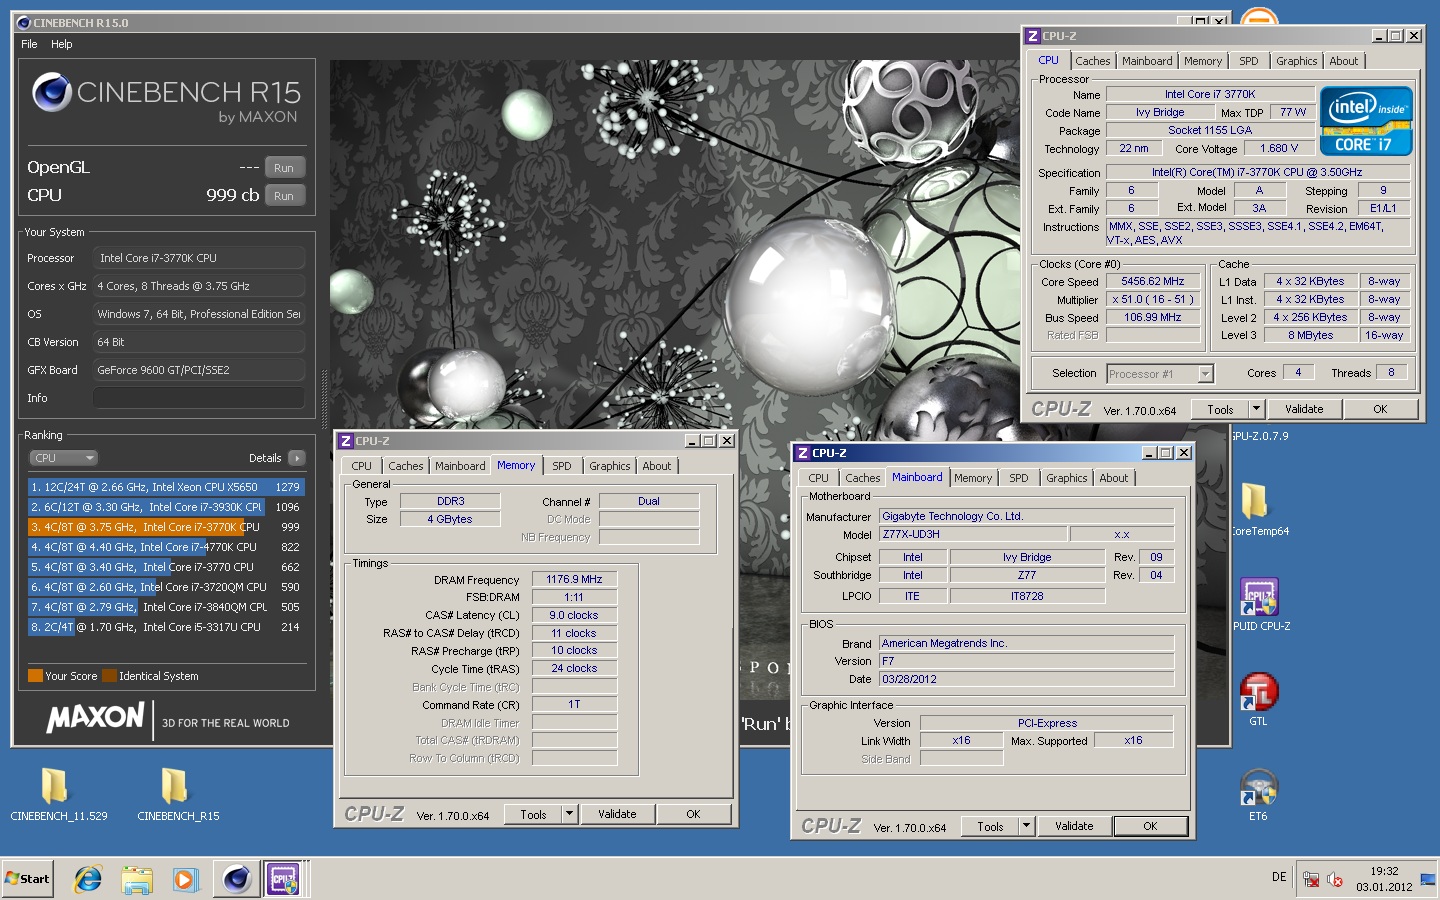Click the Processor field Intel Core i7-3770K CPU
This screenshot has width=1440, height=900.
point(198,258)
